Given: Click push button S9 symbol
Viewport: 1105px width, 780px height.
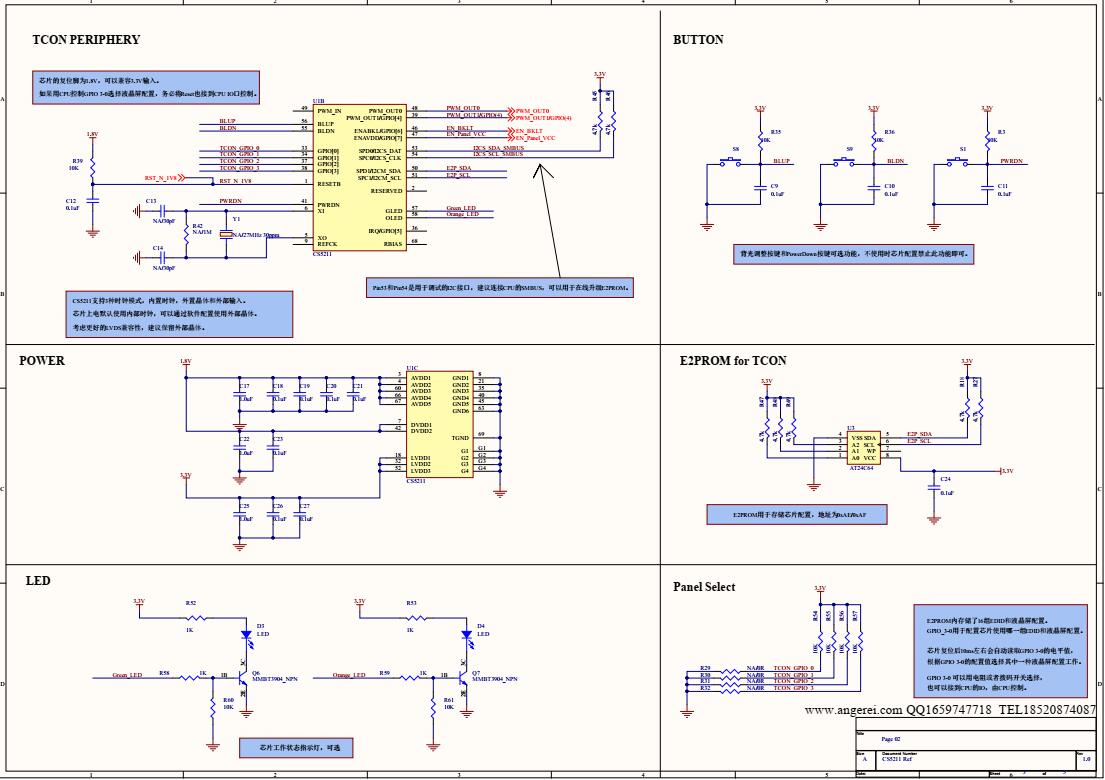Looking at the screenshot, I should point(844,162).
